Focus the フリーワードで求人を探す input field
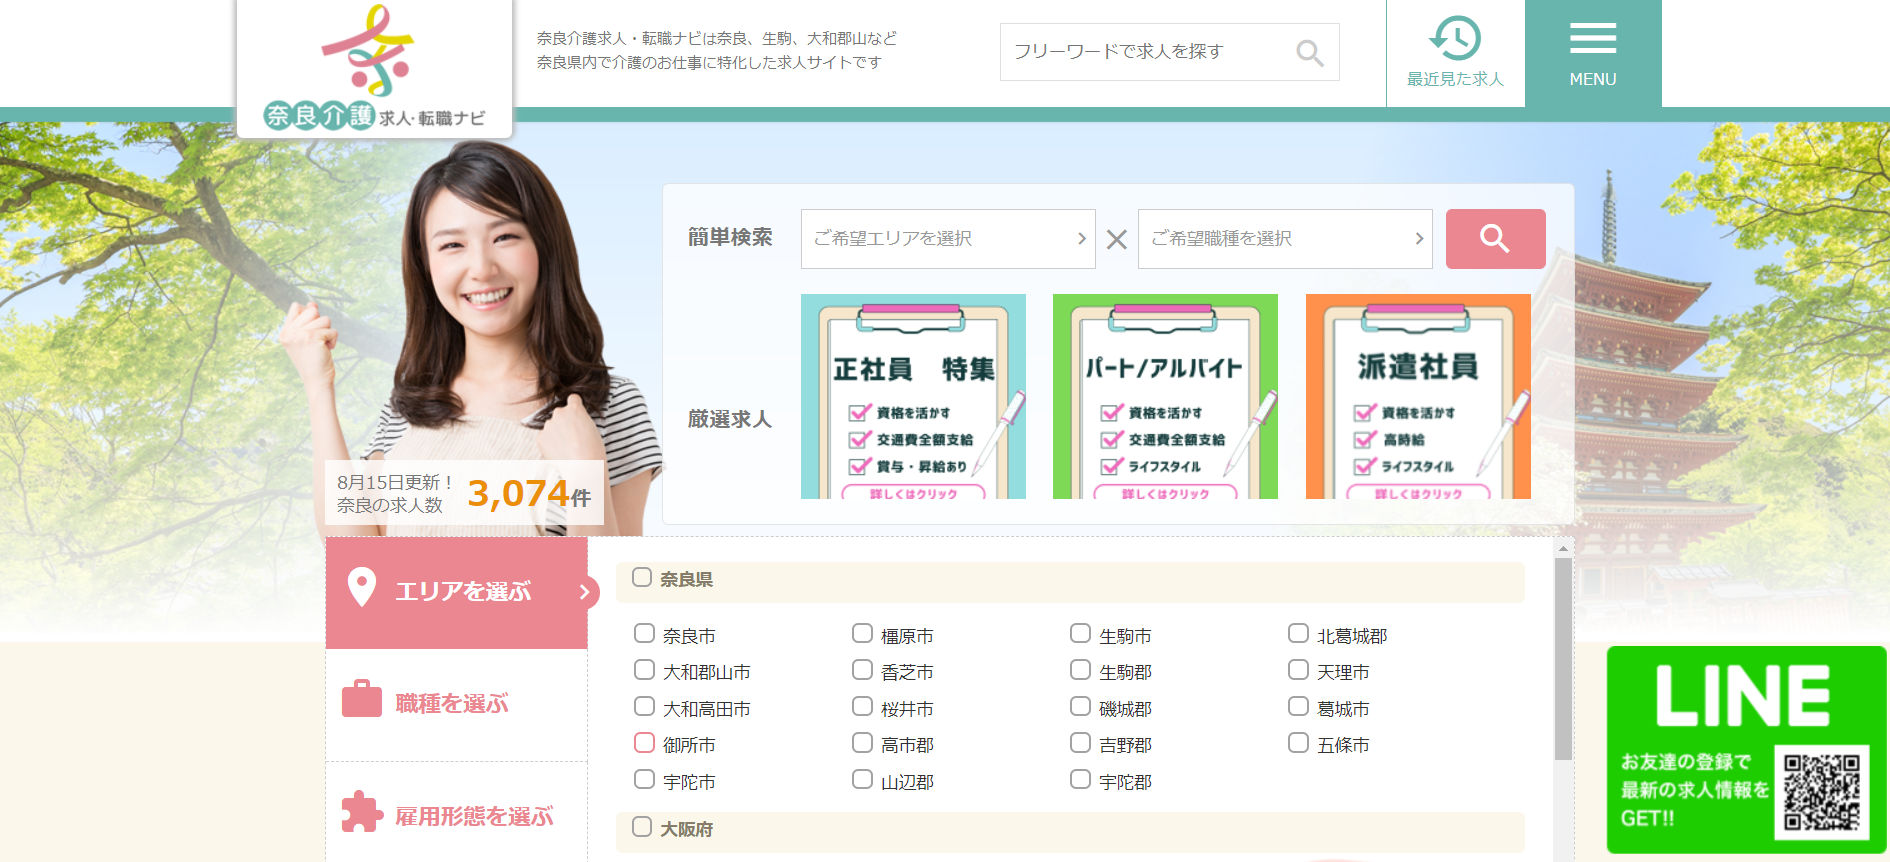The width and height of the screenshot is (1890, 862). tap(1145, 52)
